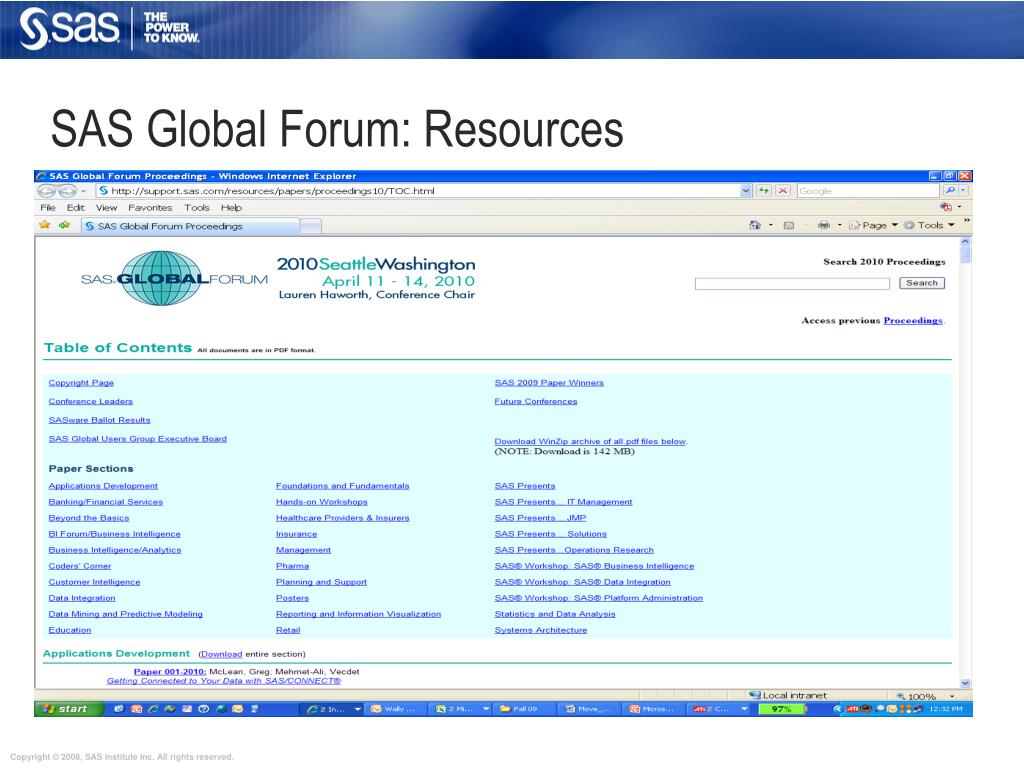The height and width of the screenshot is (768, 1024).
Task: Click the browser Forward arrow button
Action: [67, 191]
